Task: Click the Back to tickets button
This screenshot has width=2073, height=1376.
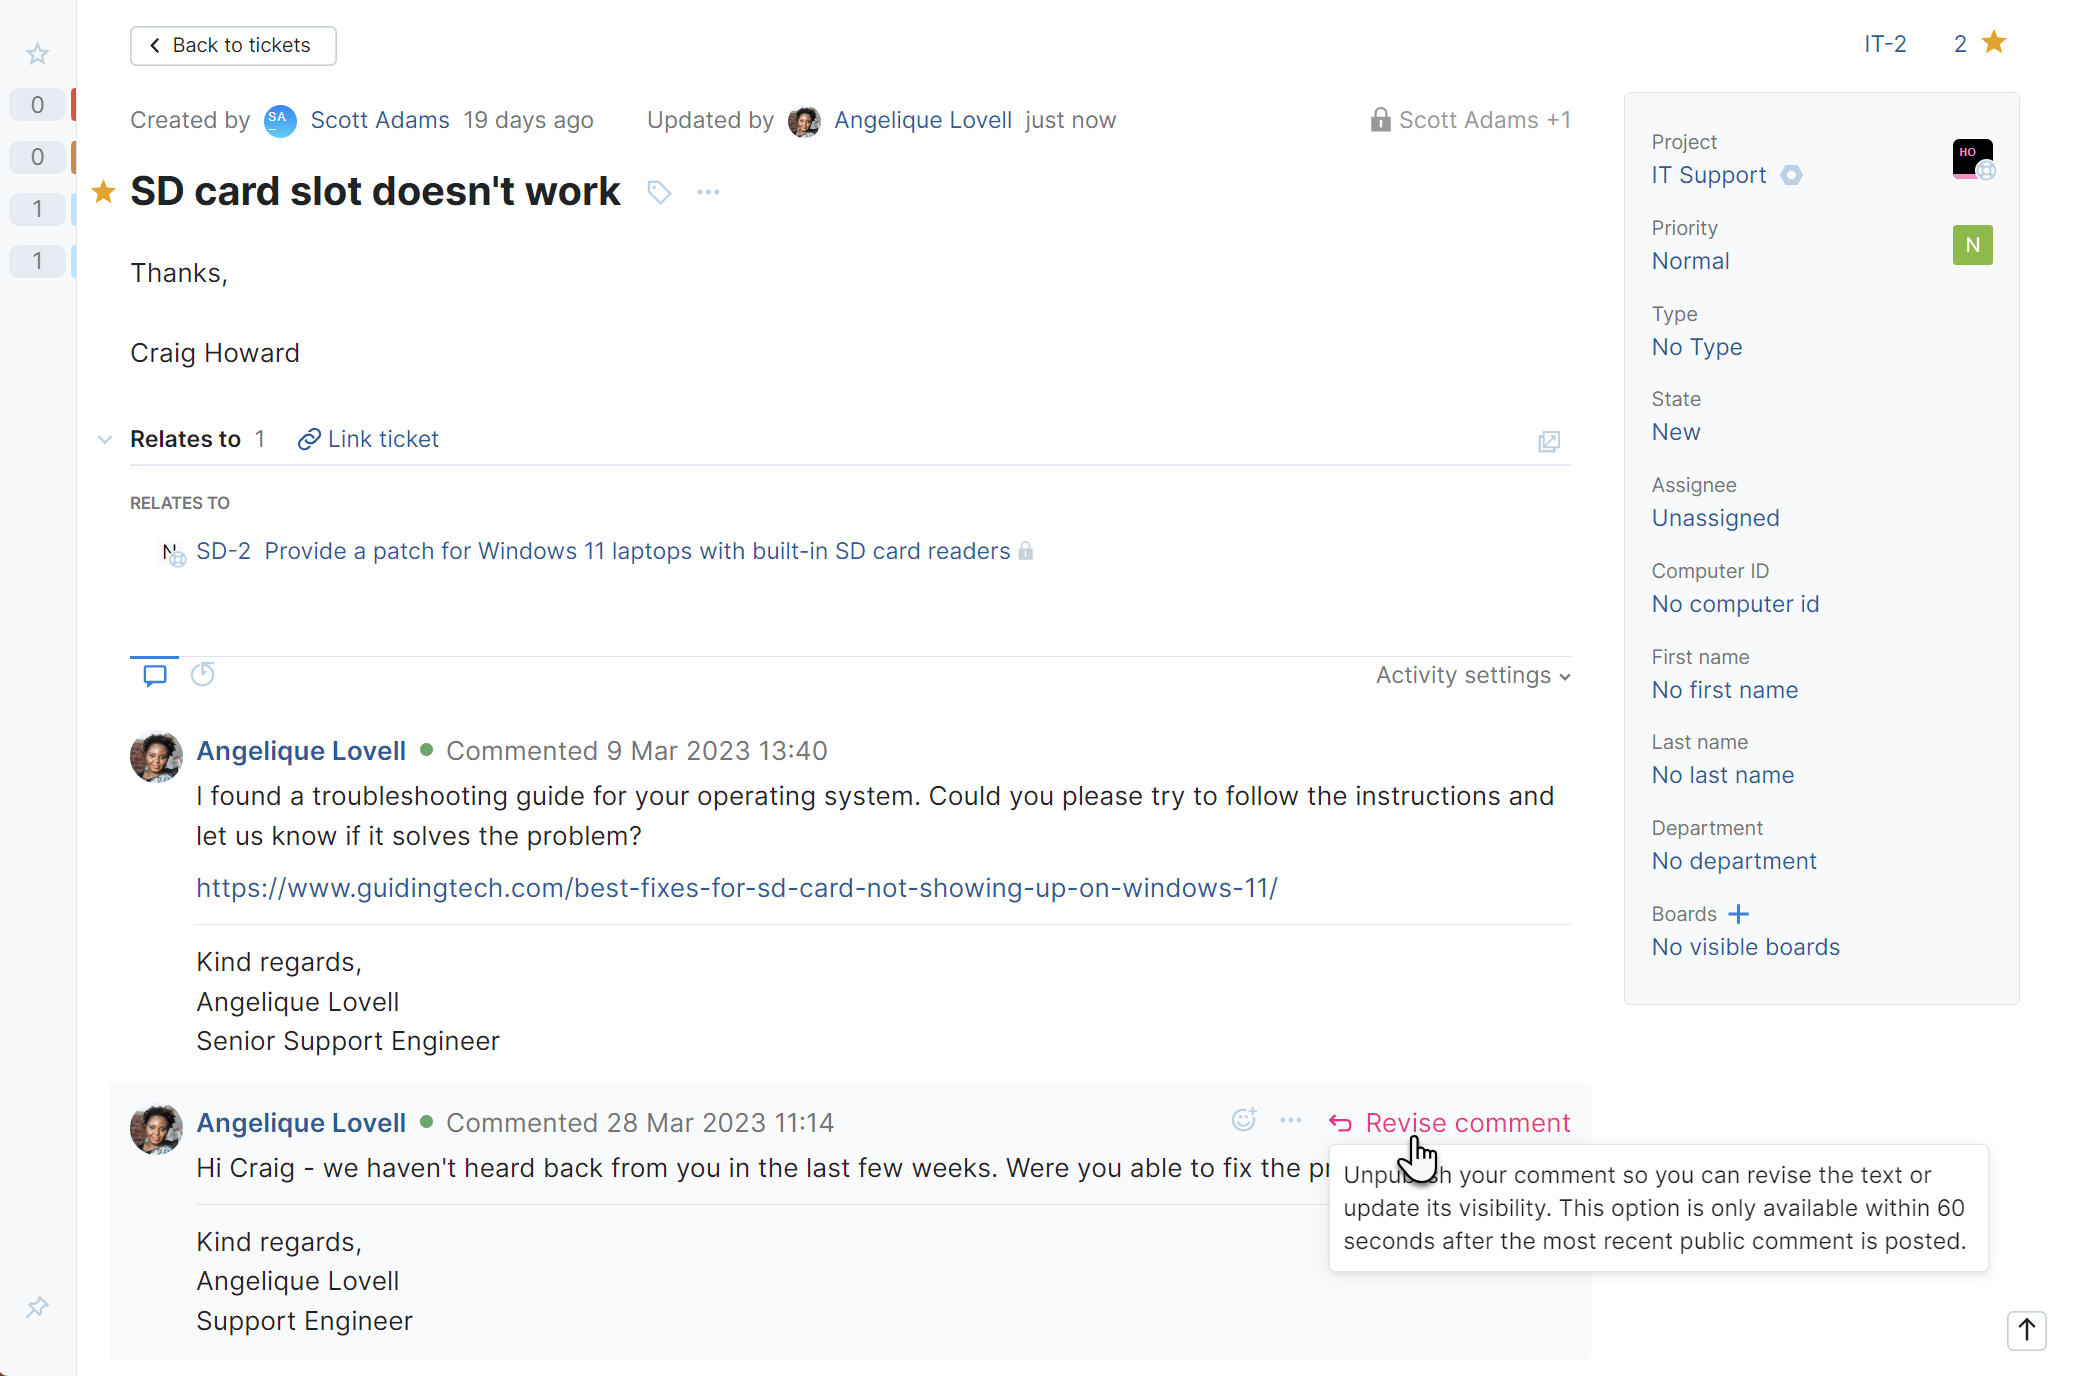Action: click(233, 46)
